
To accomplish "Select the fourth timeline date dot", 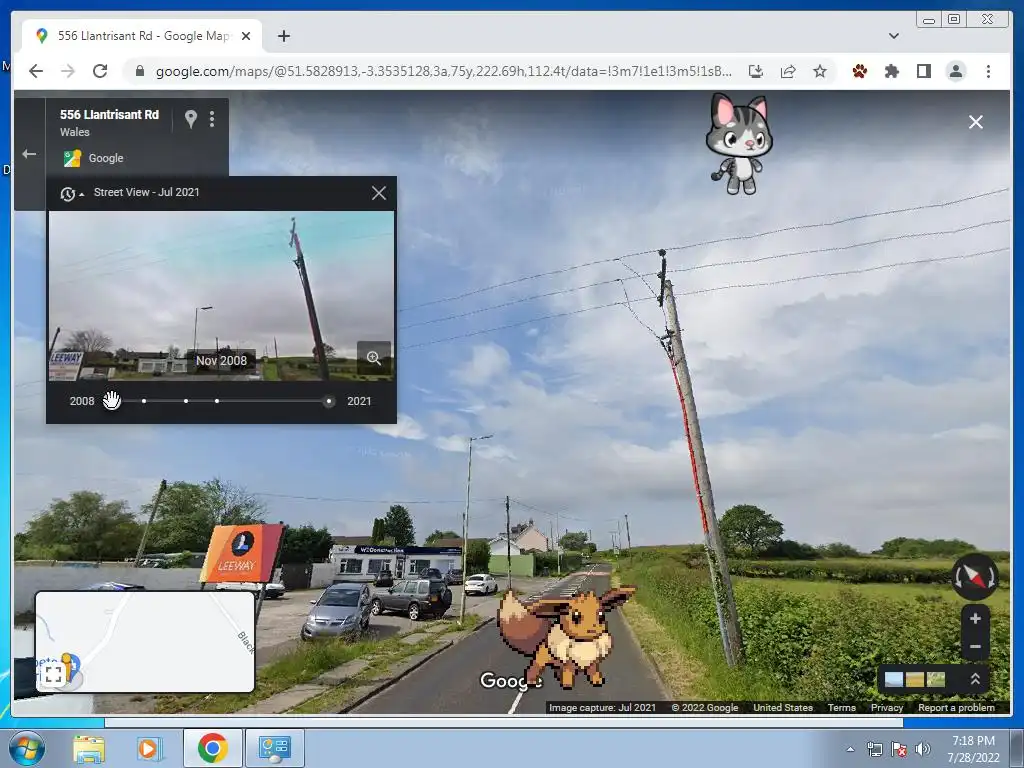I will 217,401.
